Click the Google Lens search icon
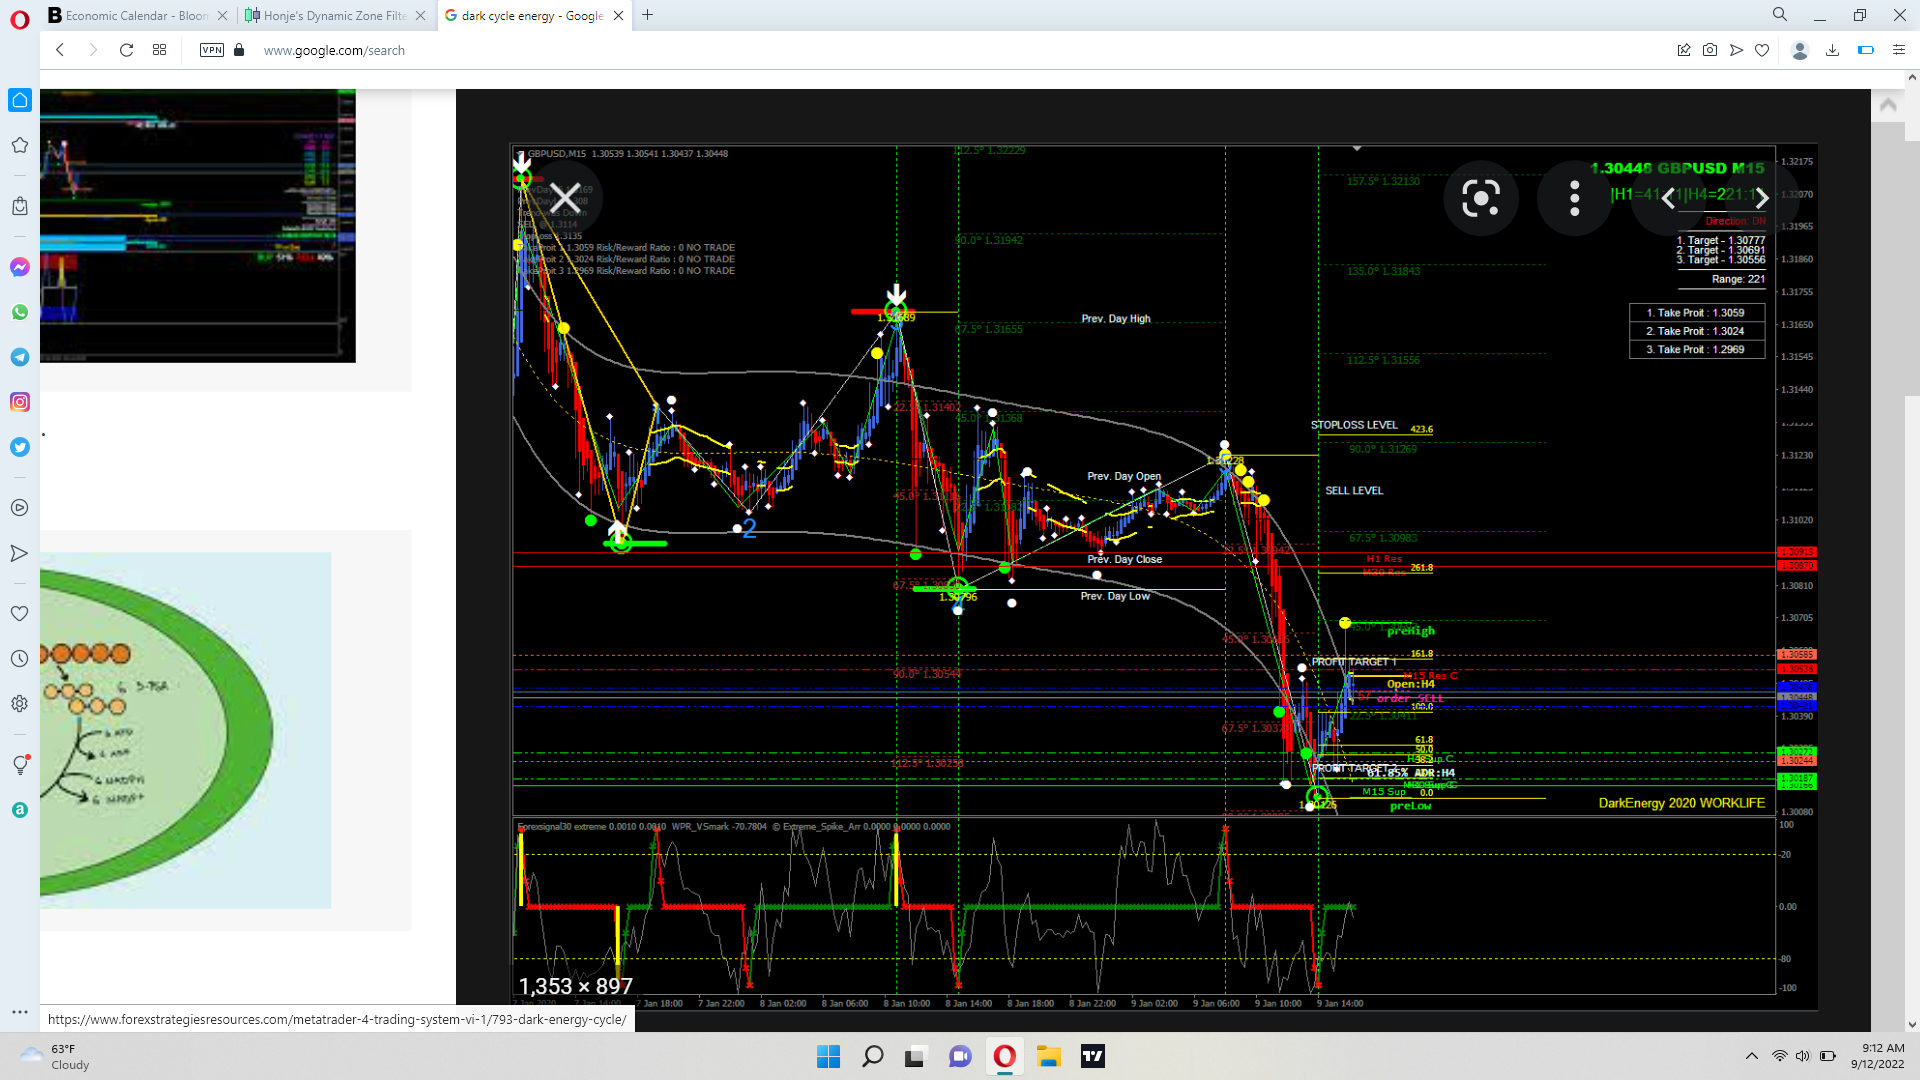Screen dimensions: 1920x1080 pos(1480,198)
